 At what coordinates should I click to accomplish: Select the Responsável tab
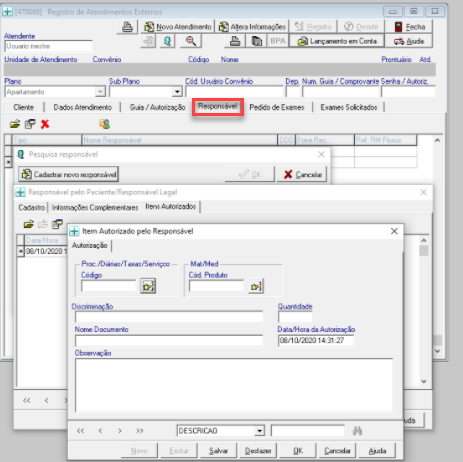pos(218,107)
